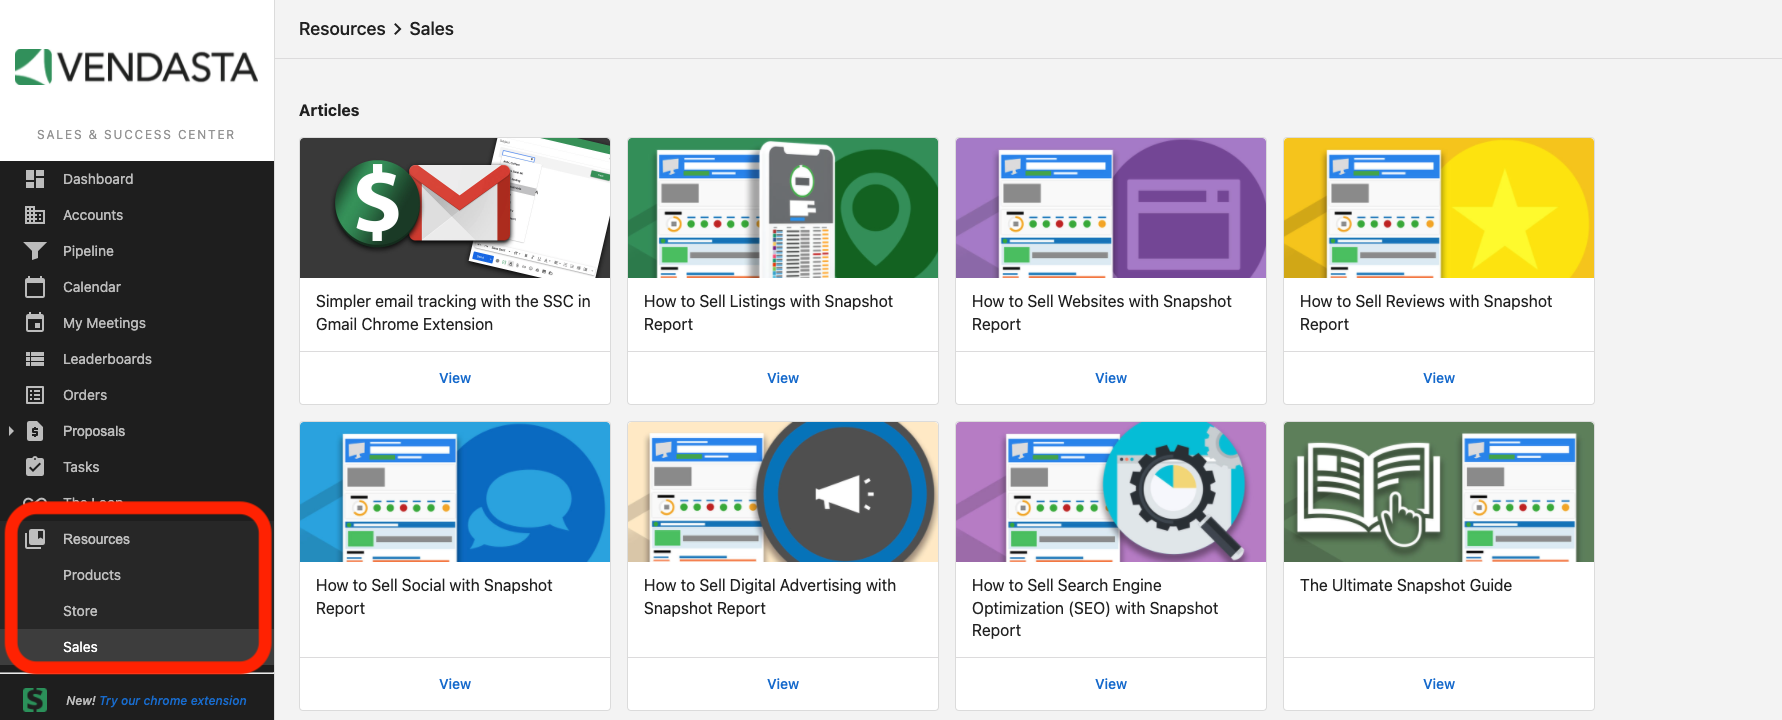Click the blue chat bubbles Social thumbnail

[x=455, y=492]
